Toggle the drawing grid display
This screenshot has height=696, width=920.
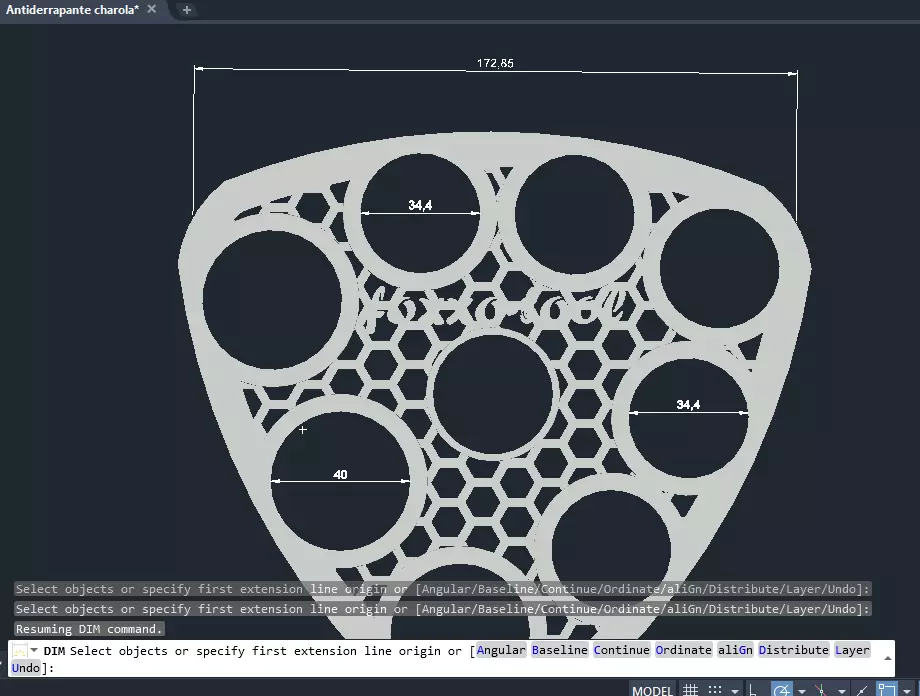pos(691,690)
